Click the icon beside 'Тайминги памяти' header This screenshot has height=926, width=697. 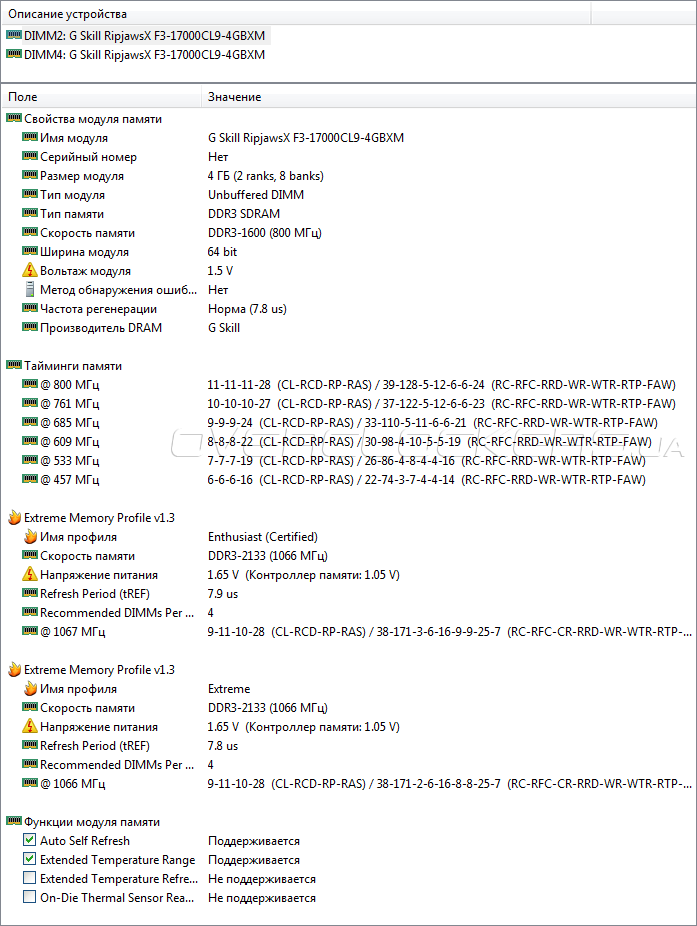(14, 365)
